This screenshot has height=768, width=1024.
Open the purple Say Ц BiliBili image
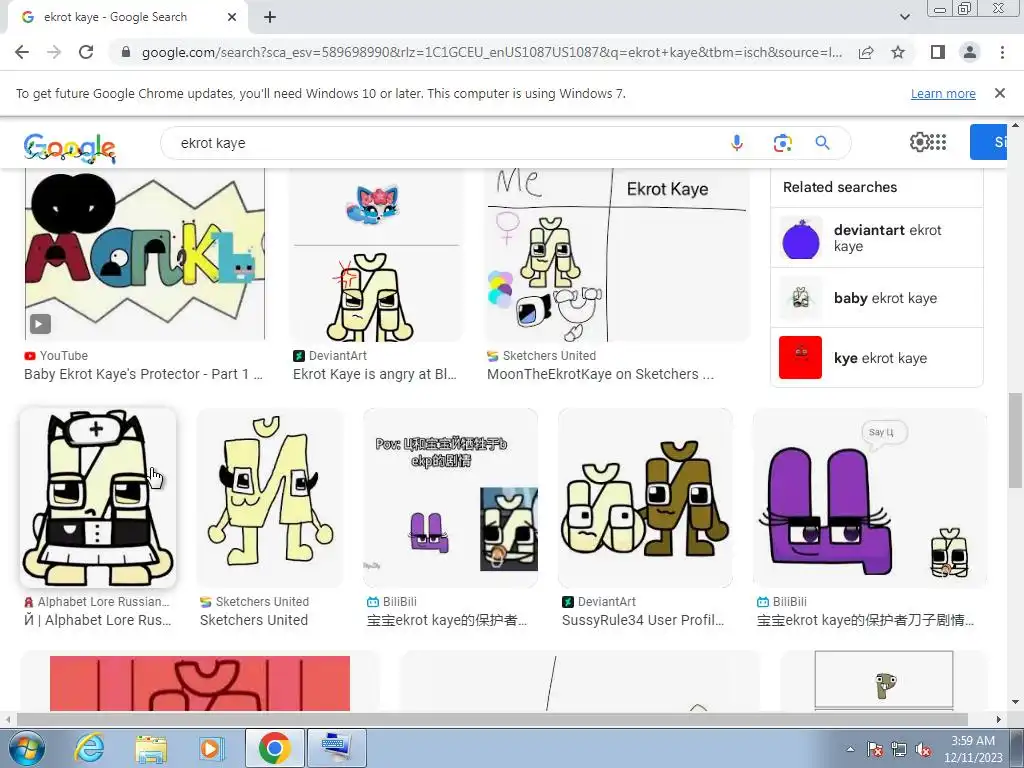pos(869,498)
